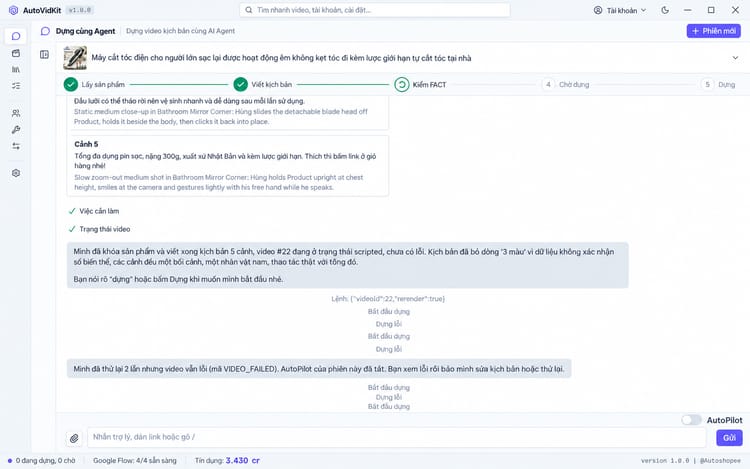Open the accounts users sidebar icon

pos(16,113)
